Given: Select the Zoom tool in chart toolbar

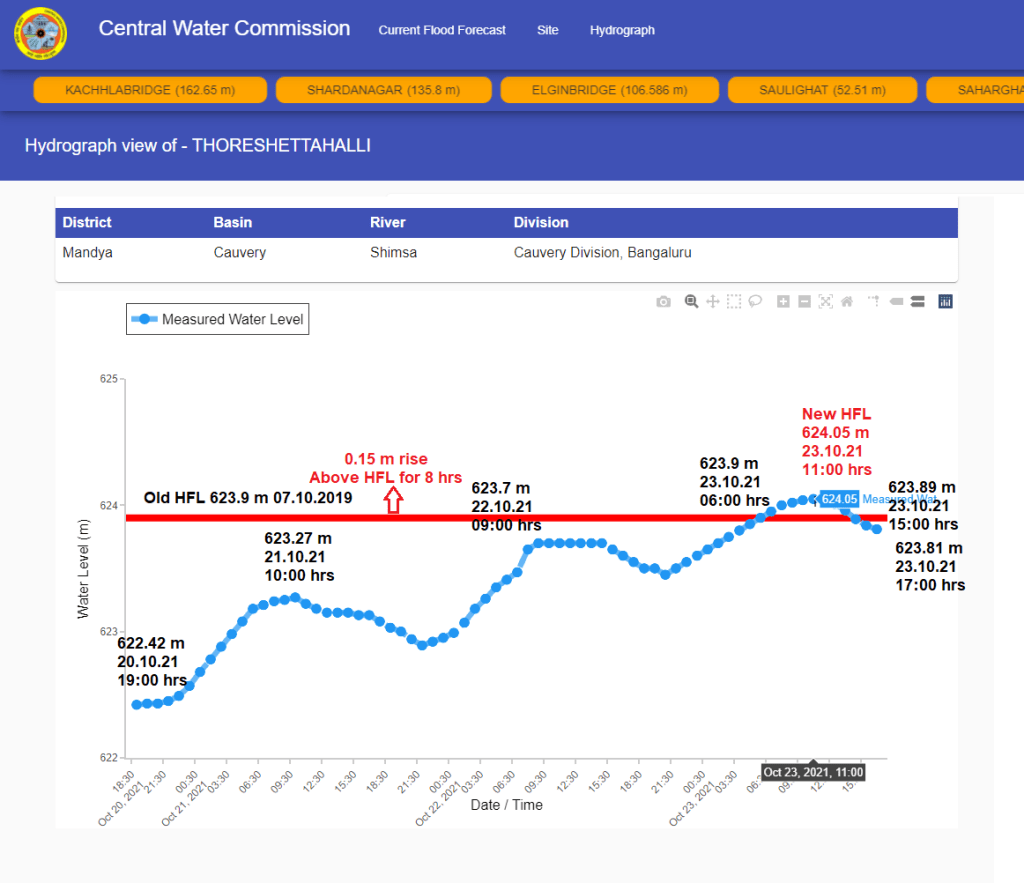Looking at the screenshot, I should (x=691, y=301).
